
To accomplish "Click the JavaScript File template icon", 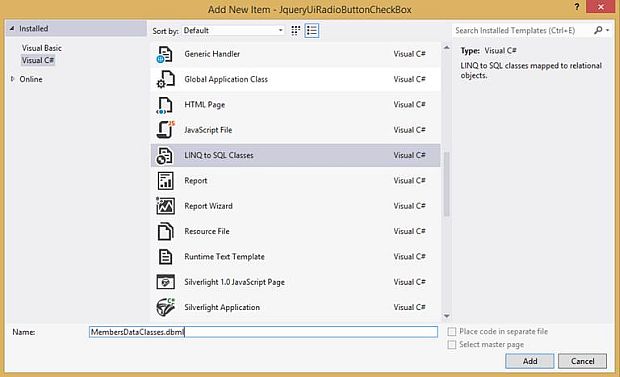I will (x=165, y=130).
